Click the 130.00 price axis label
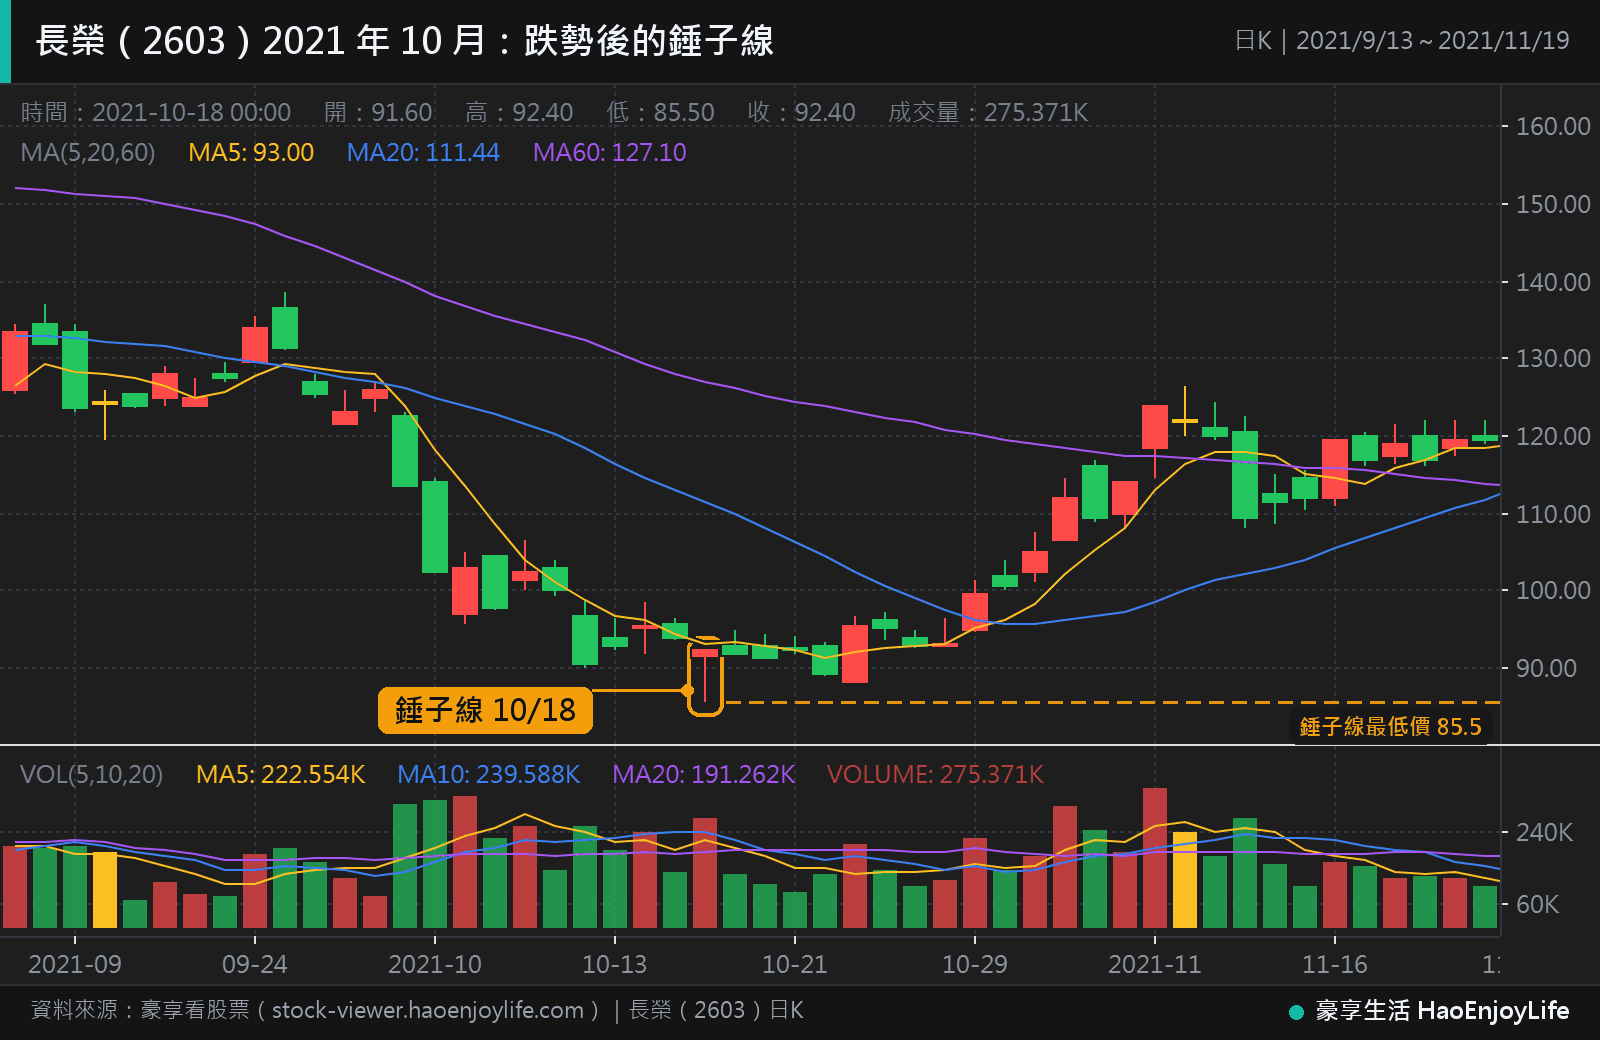The width and height of the screenshot is (1600, 1040). (x=1553, y=358)
